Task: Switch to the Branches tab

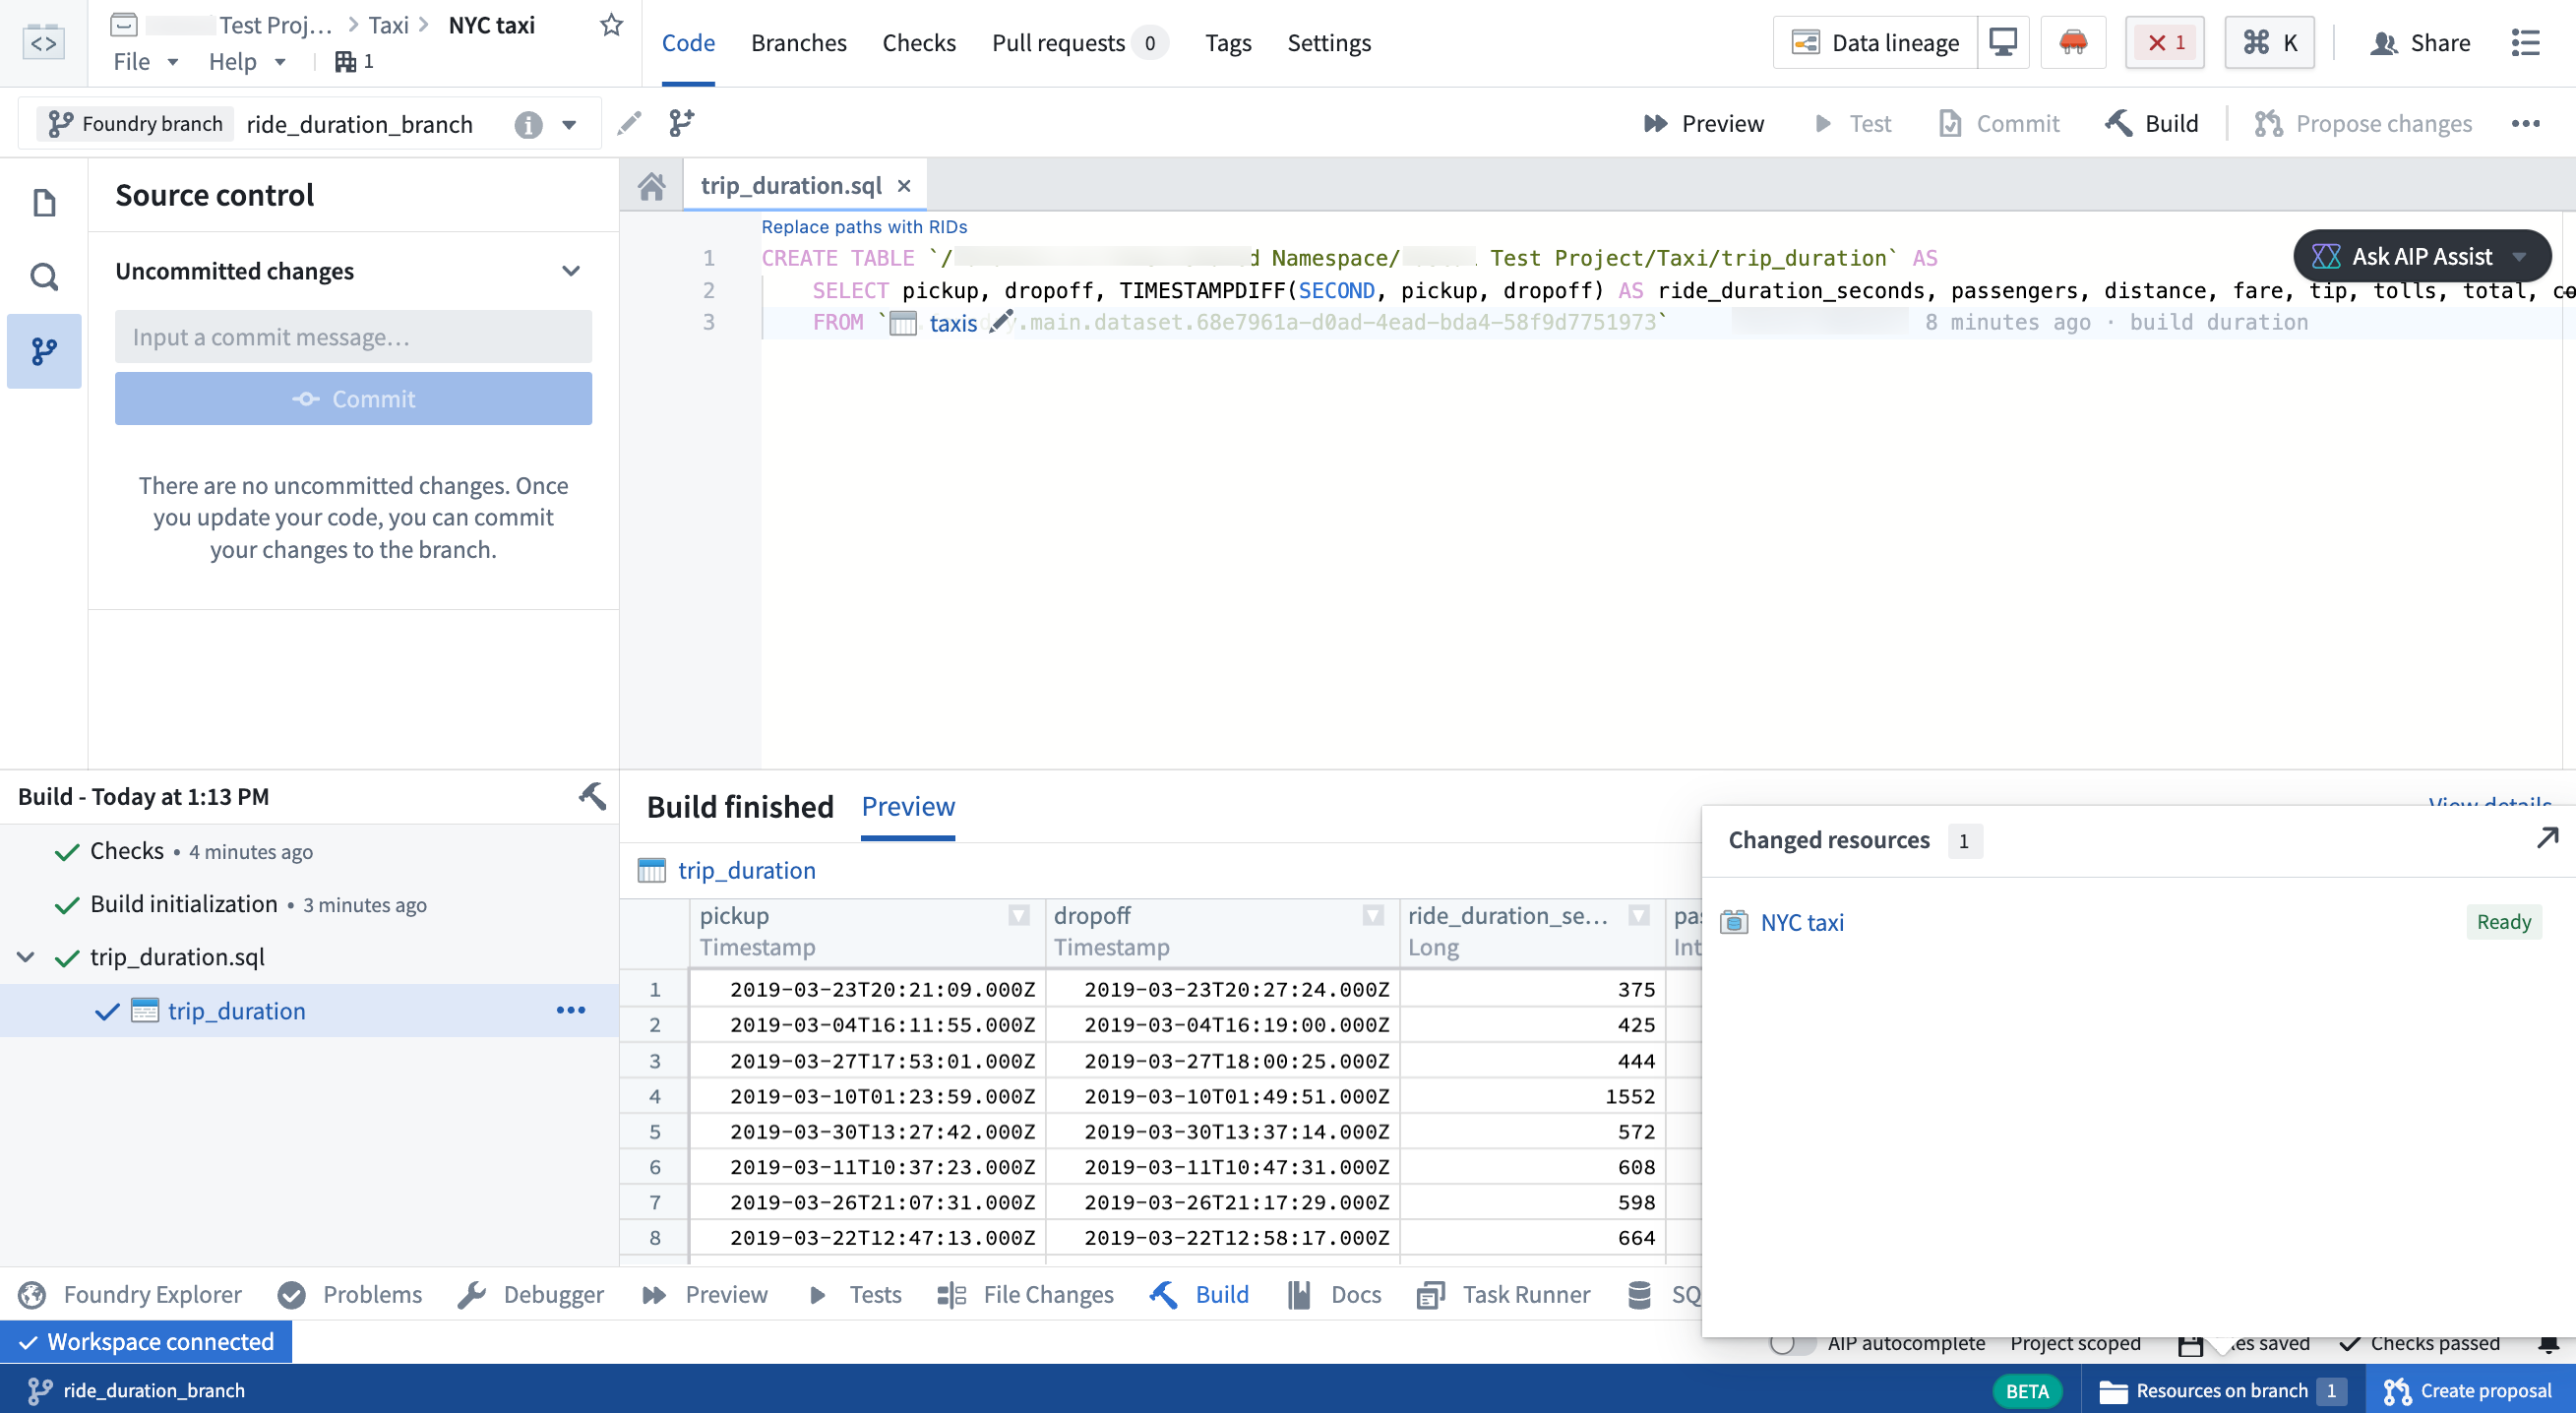Action: 798,42
